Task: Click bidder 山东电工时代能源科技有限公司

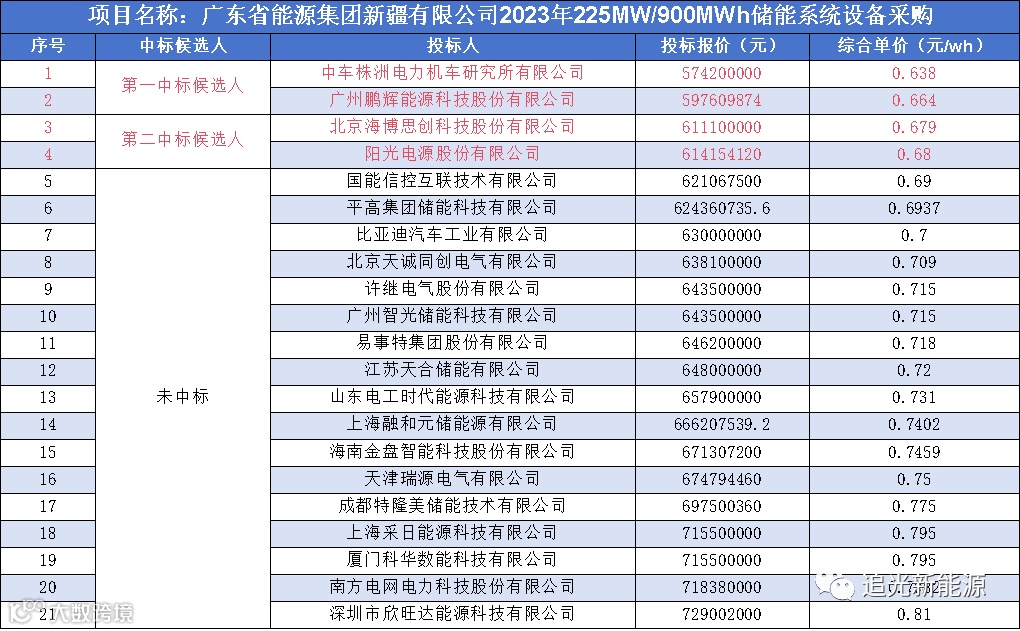Action: [x=453, y=397]
